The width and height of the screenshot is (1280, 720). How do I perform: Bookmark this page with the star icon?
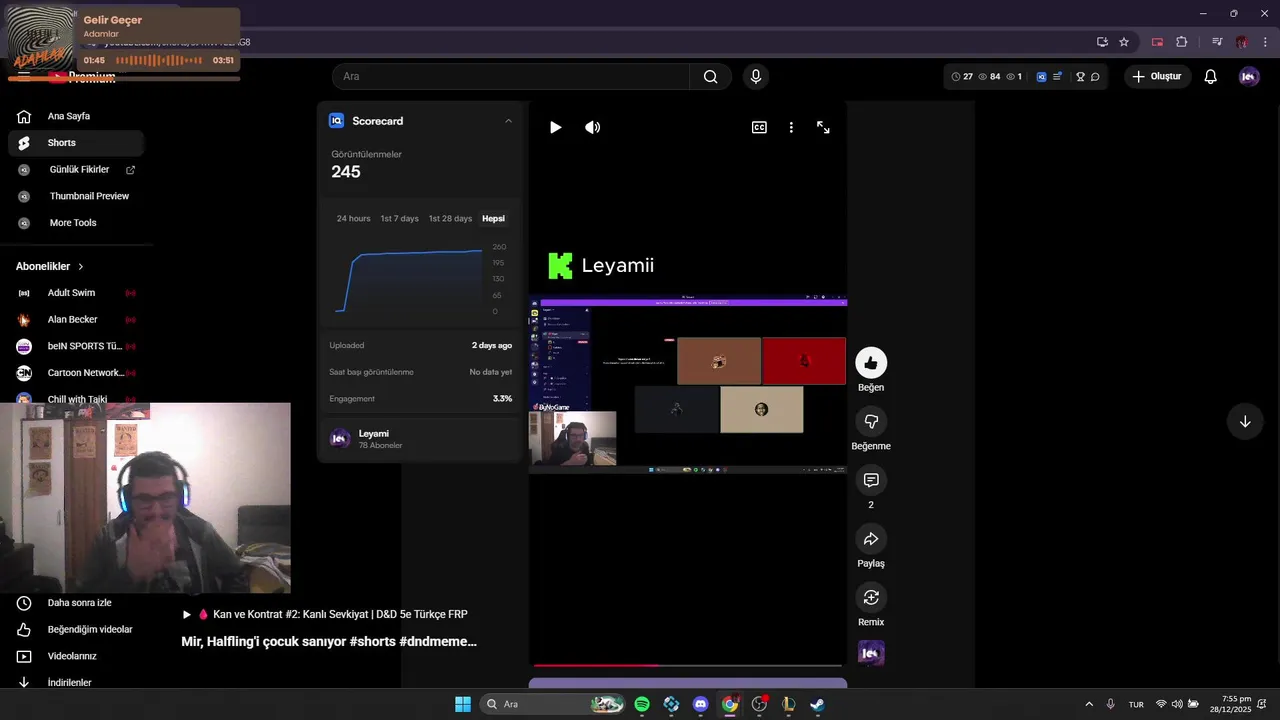click(1124, 42)
